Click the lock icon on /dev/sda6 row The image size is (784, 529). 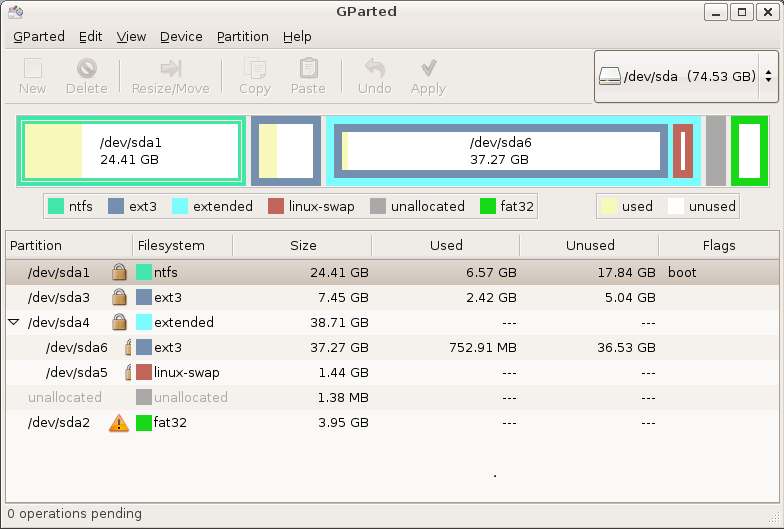pyautogui.click(x=128, y=347)
